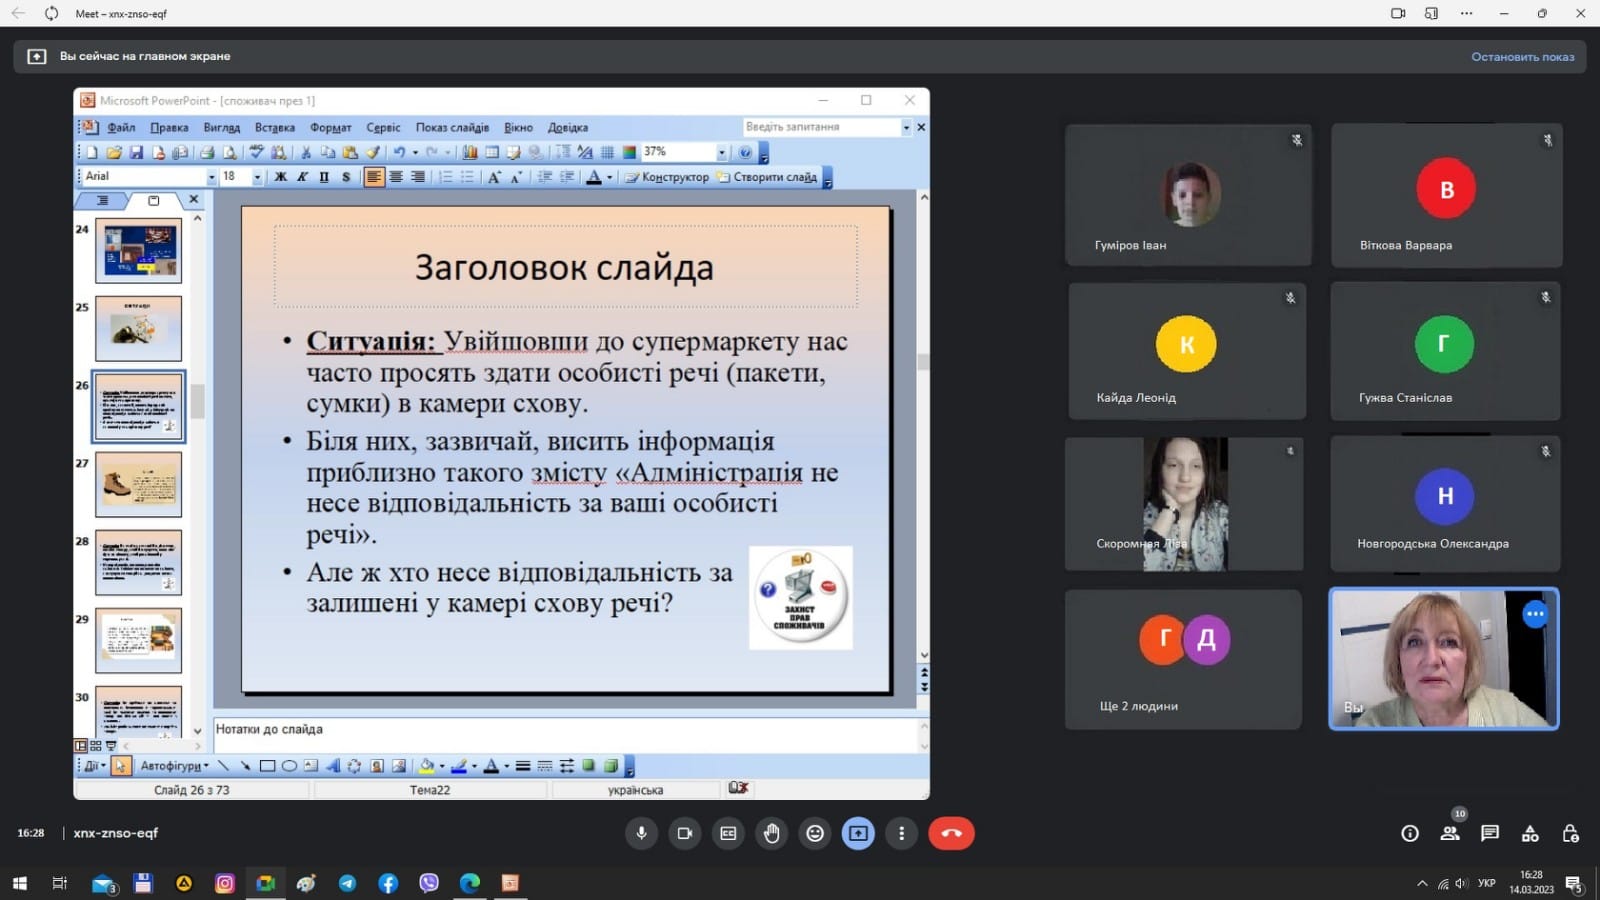Open the emoji reactions button

815,833
